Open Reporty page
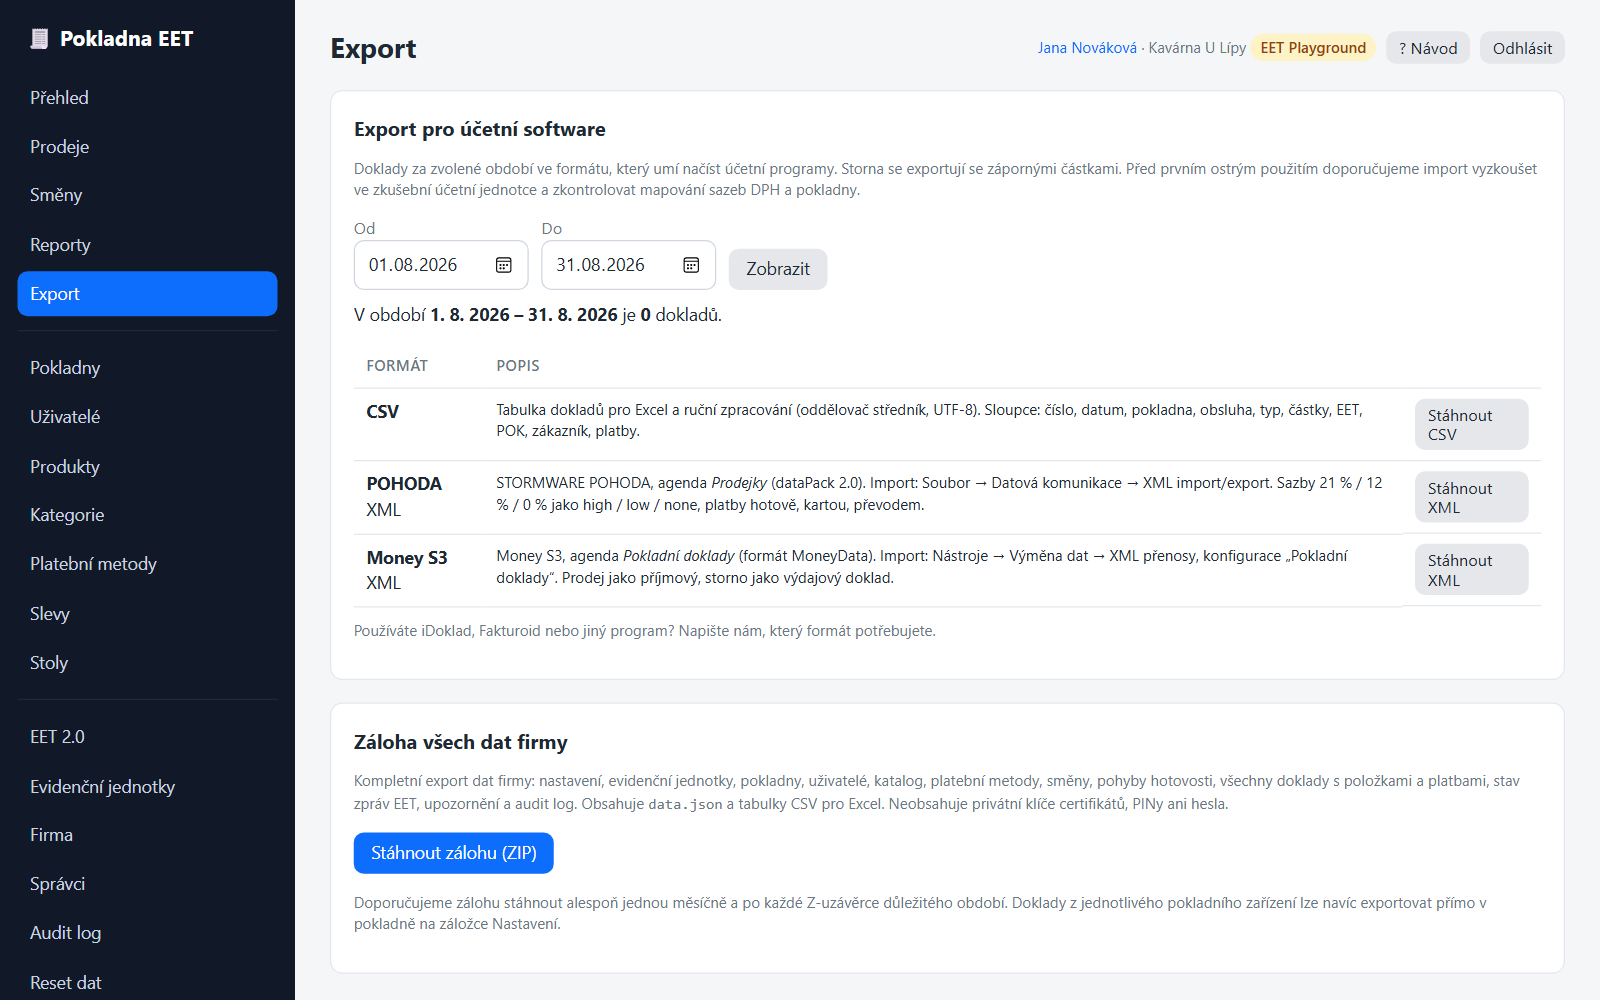This screenshot has width=1600, height=1000. click(x=147, y=245)
